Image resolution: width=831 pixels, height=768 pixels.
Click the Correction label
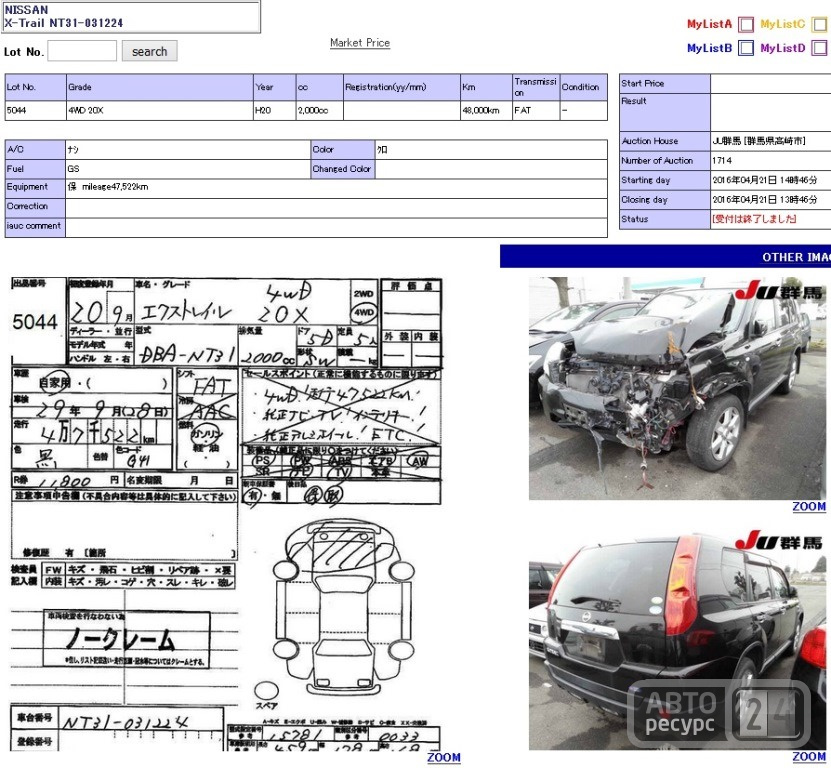[x=35, y=208]
